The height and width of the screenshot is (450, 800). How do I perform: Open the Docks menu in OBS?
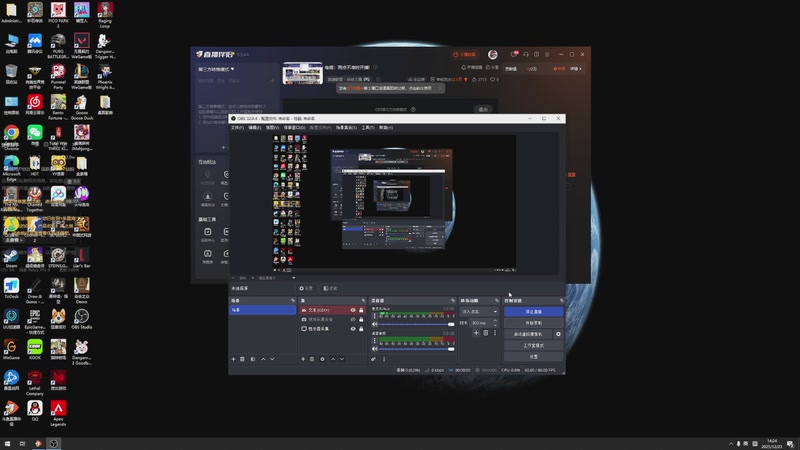click(294, 128)
